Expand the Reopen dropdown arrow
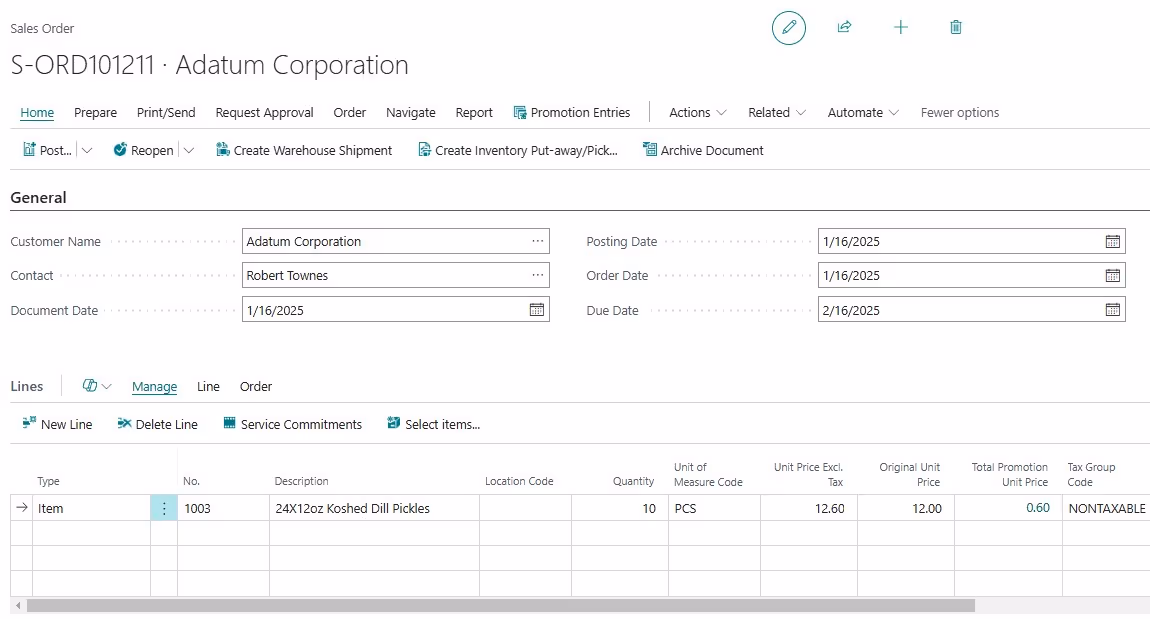1150x619 pixels. pos(188,150)
